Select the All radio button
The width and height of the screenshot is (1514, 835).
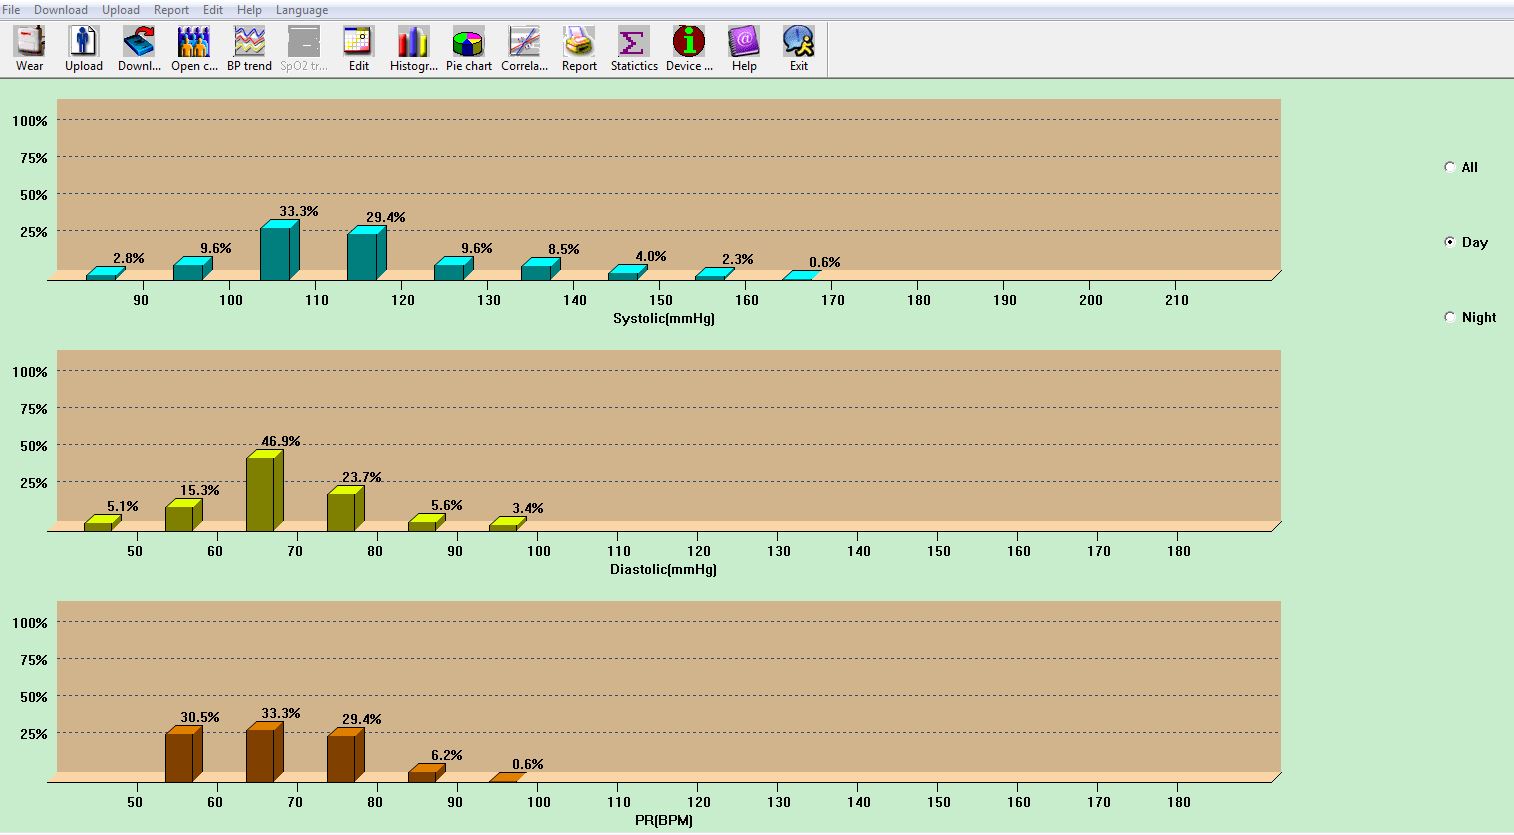pyautogui.click(x=1450, y=167)
